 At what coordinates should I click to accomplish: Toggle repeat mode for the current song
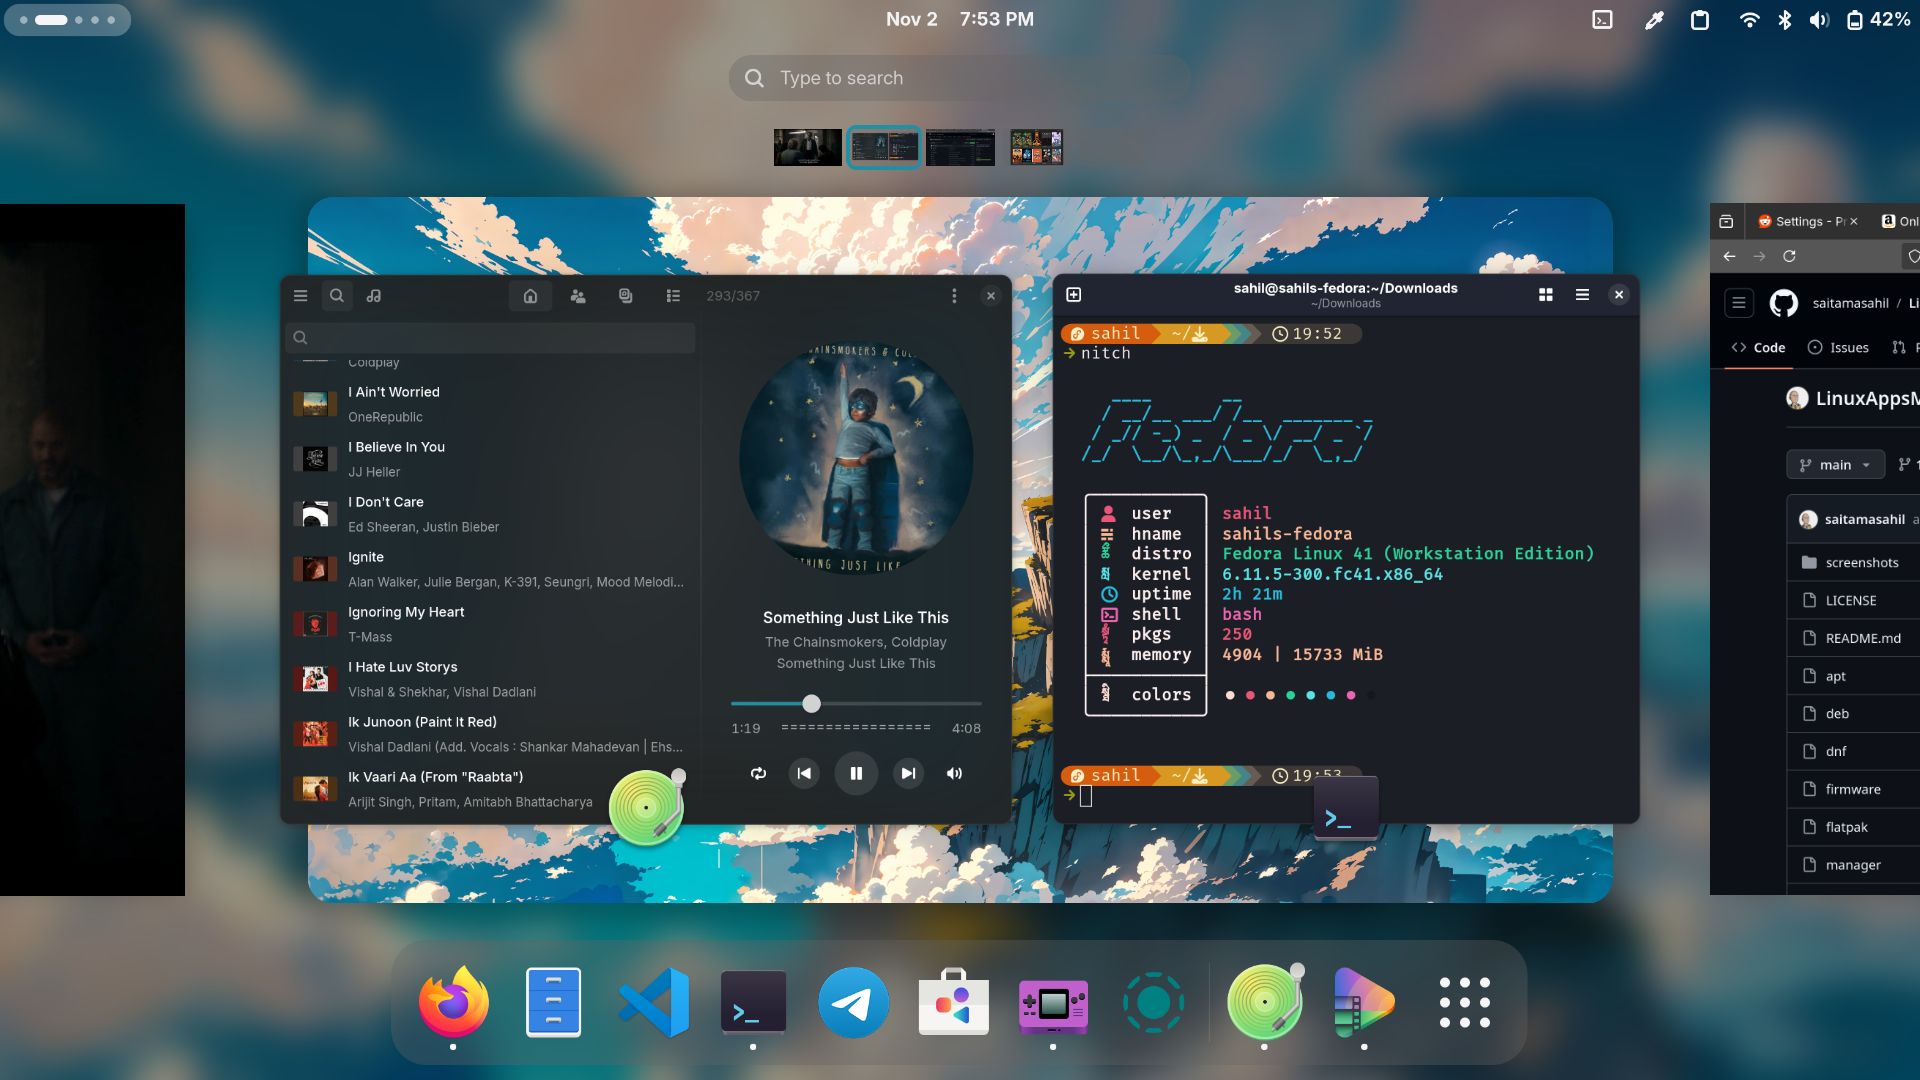(757, 773)
